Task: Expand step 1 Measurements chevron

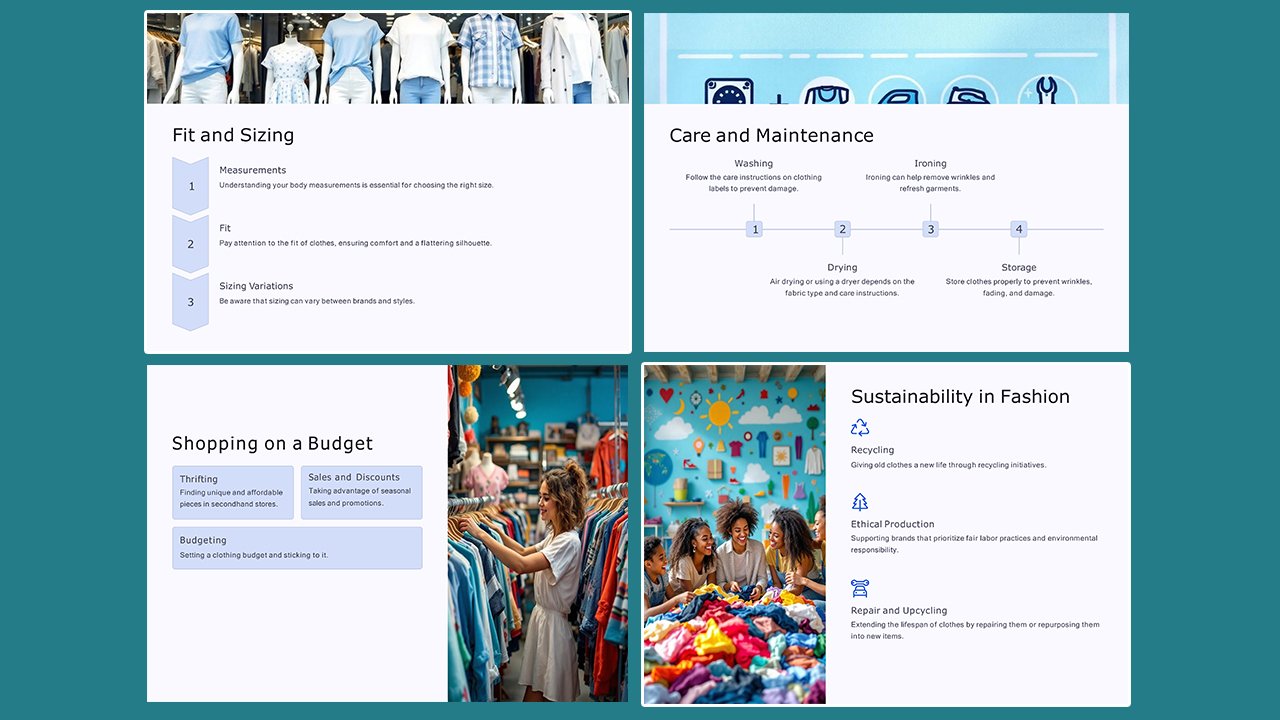Action: (190, 185)
